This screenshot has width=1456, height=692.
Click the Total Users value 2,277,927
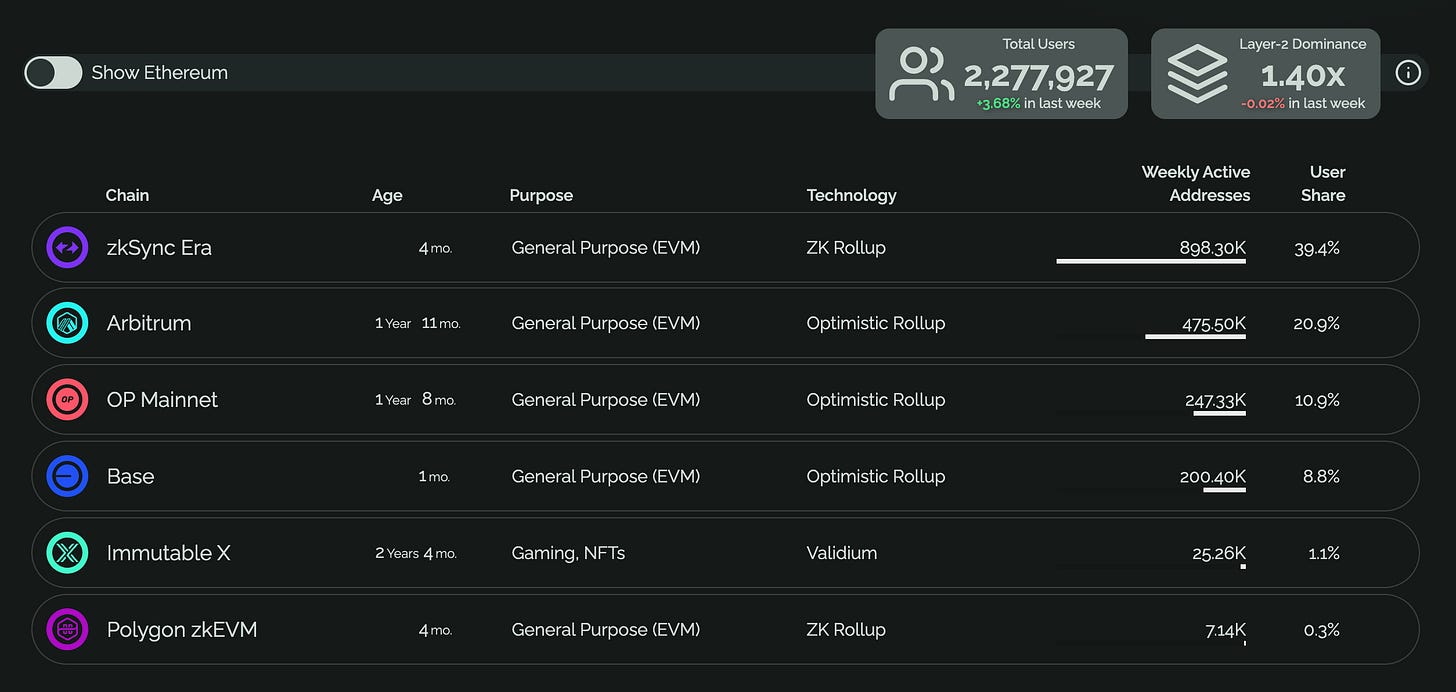point(1039,76)
